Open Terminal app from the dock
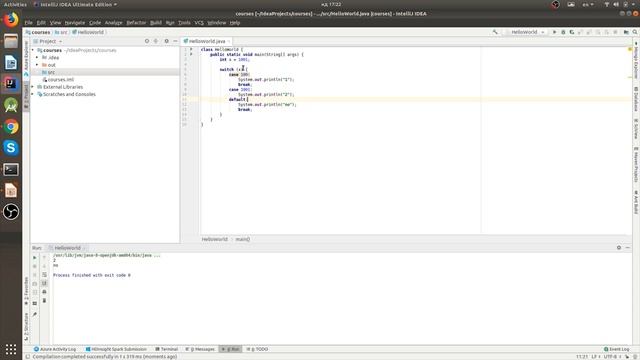 point(11,169)
